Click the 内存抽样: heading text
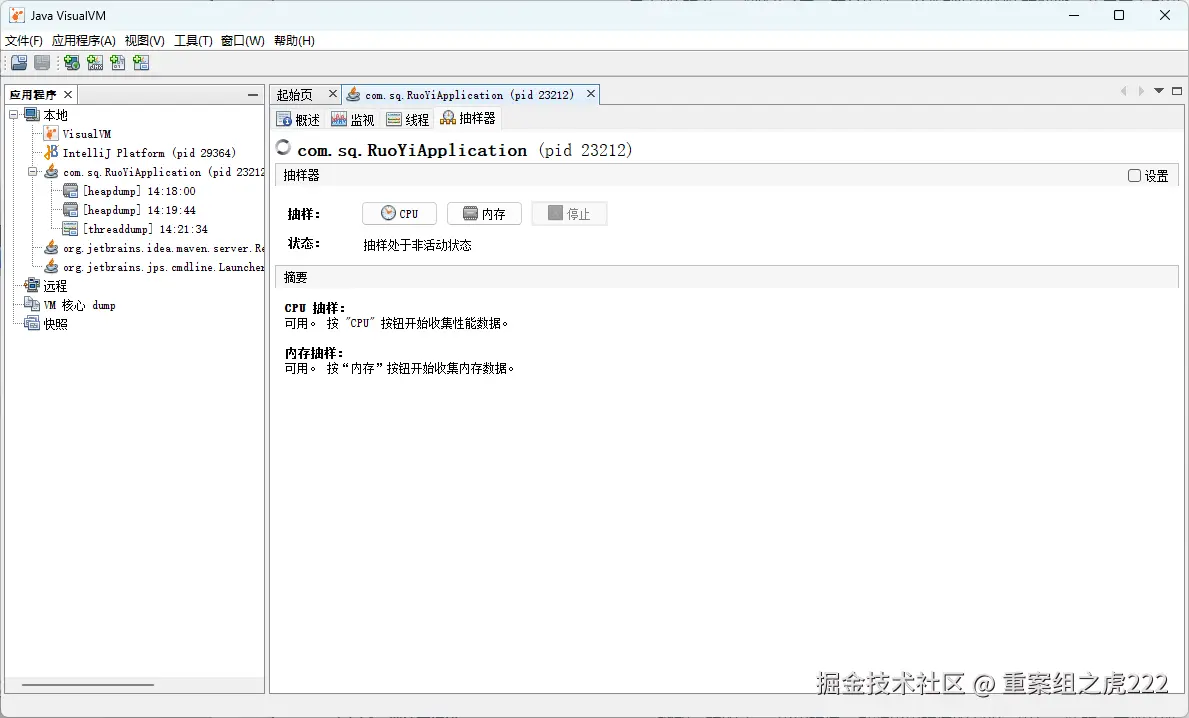Image resolution: width=1189 pixels, height=718 pixels. [314, 353]
